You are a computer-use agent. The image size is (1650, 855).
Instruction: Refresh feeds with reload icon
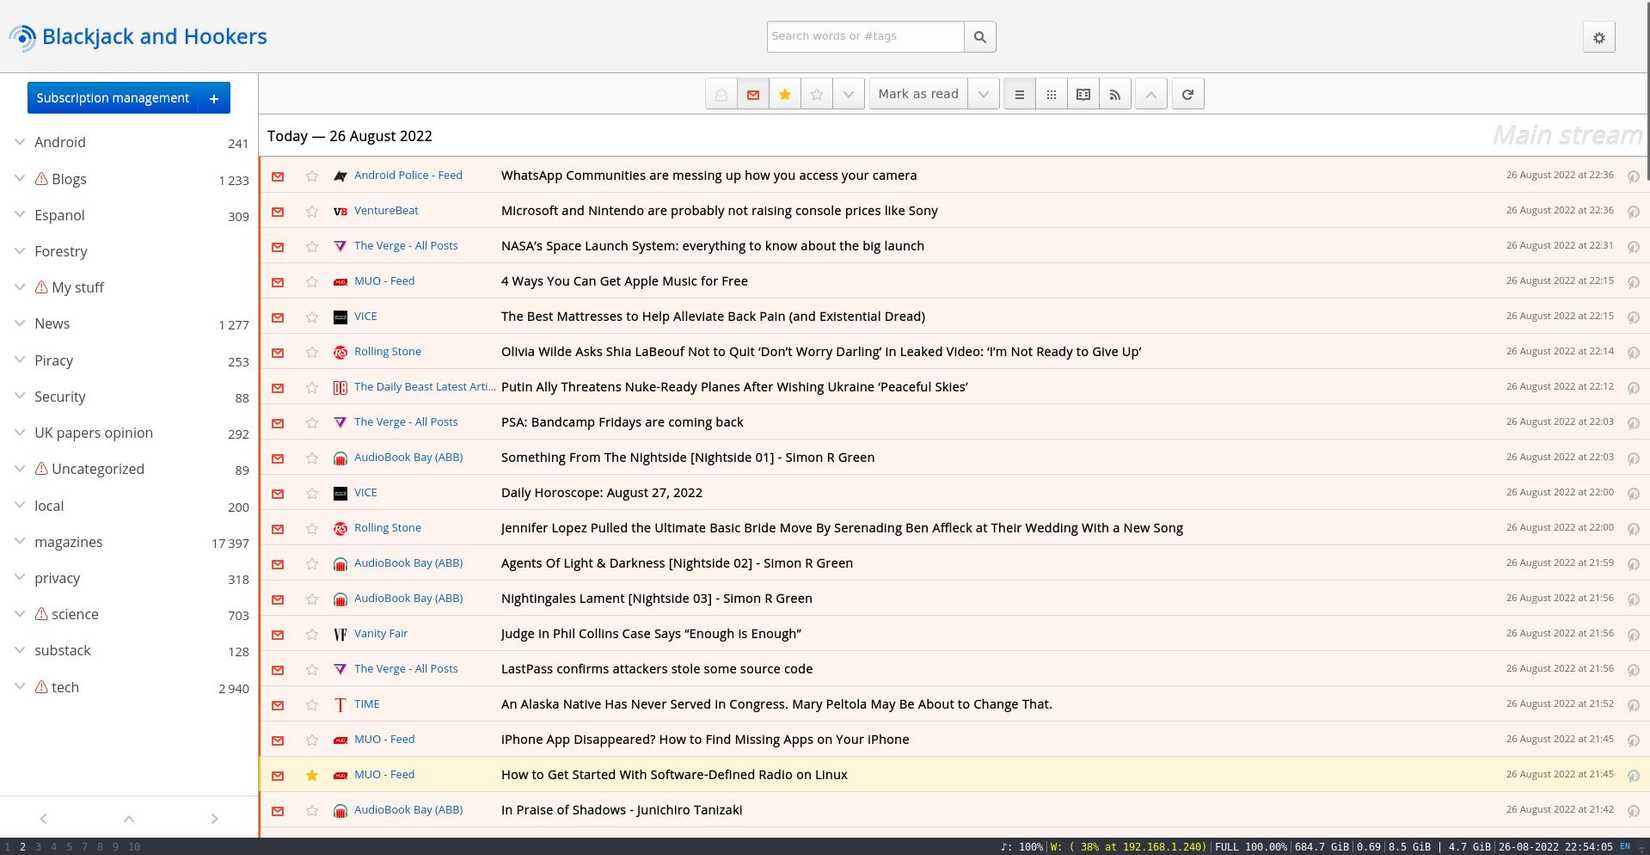click(x=1188, y=94)
